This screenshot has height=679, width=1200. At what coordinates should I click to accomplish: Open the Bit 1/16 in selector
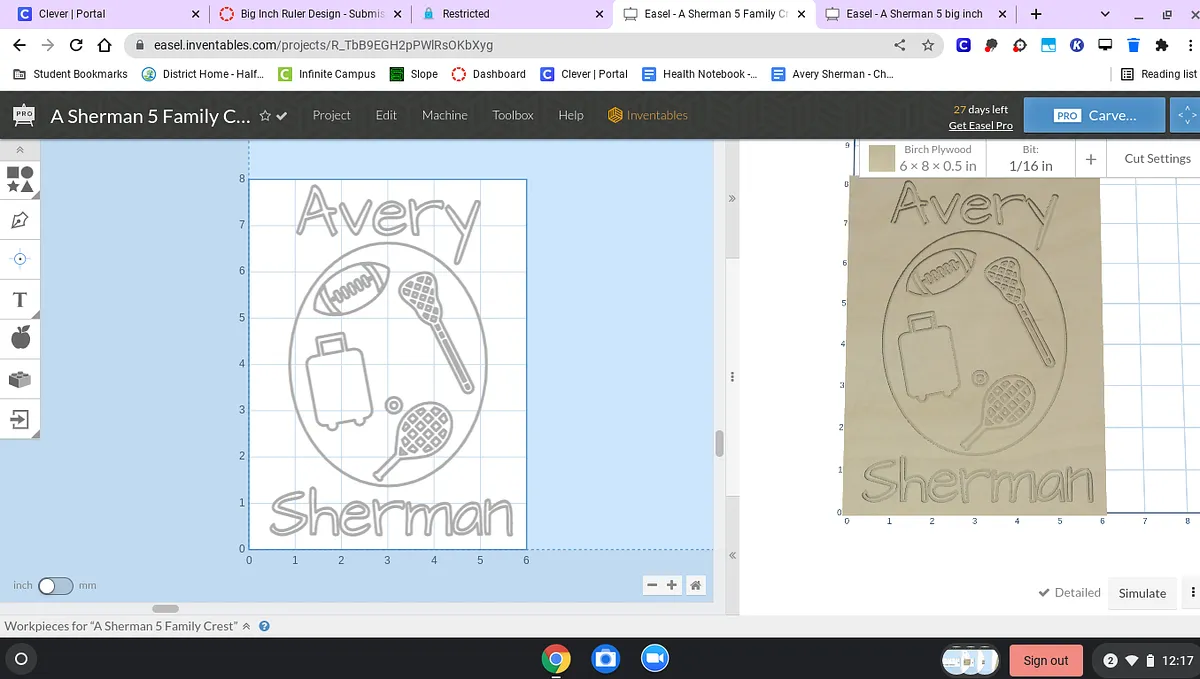coord(1030,159)
